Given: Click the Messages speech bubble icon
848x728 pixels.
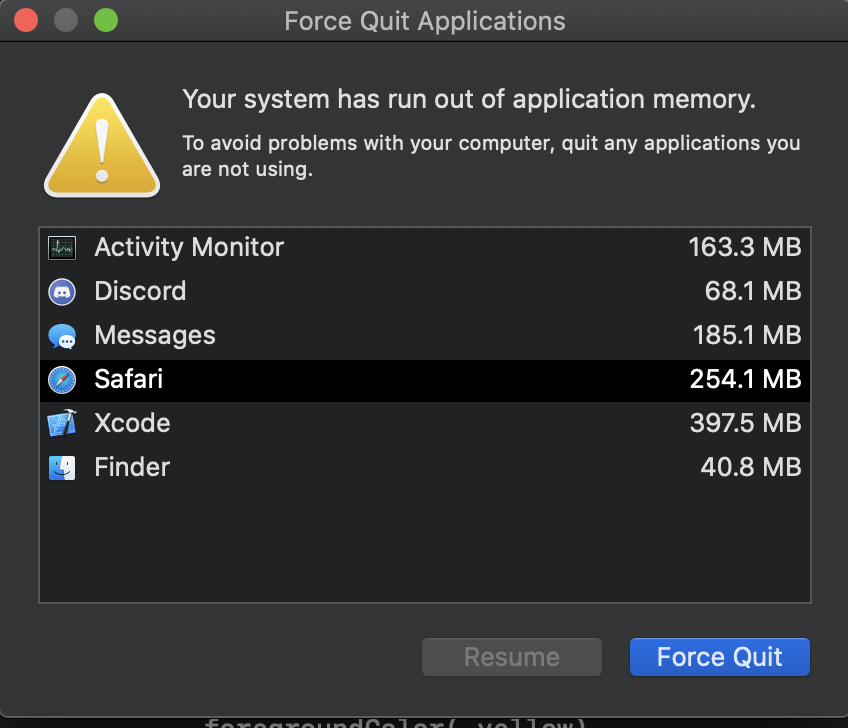Looking at the screenshot, I should tap(62, 337).
